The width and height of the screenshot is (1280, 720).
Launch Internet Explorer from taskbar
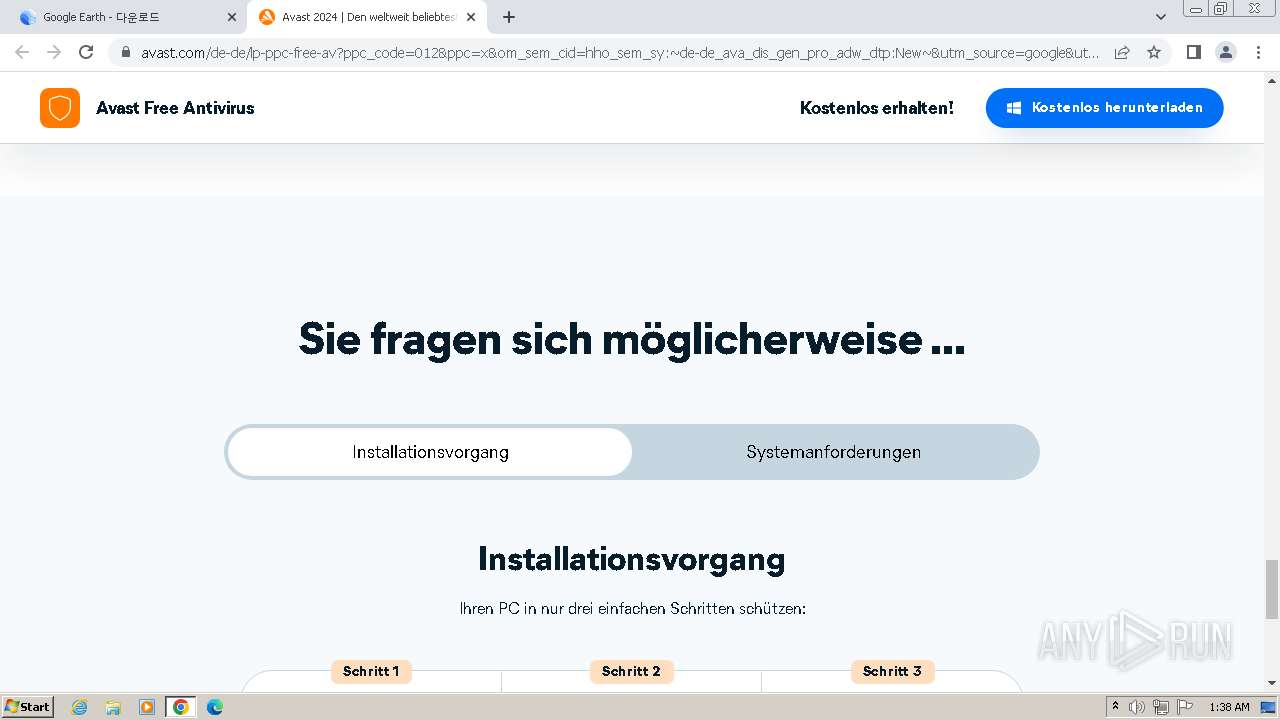pos(79,707)
